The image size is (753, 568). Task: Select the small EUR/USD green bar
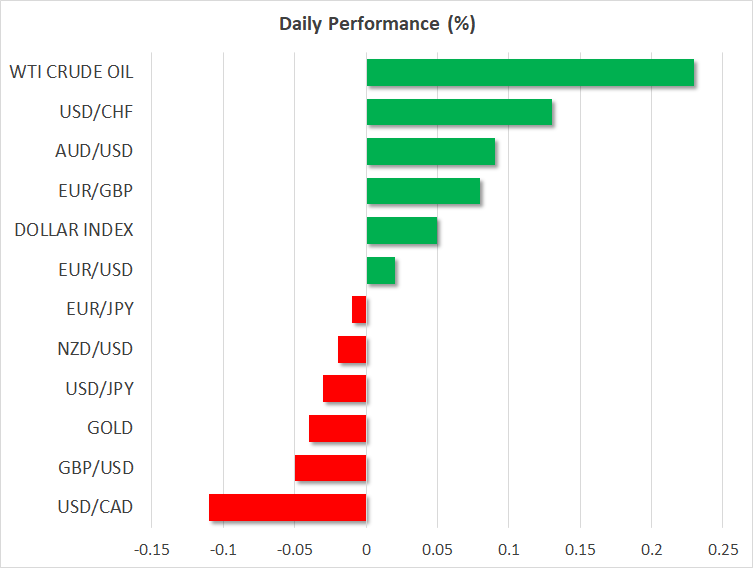381,270
